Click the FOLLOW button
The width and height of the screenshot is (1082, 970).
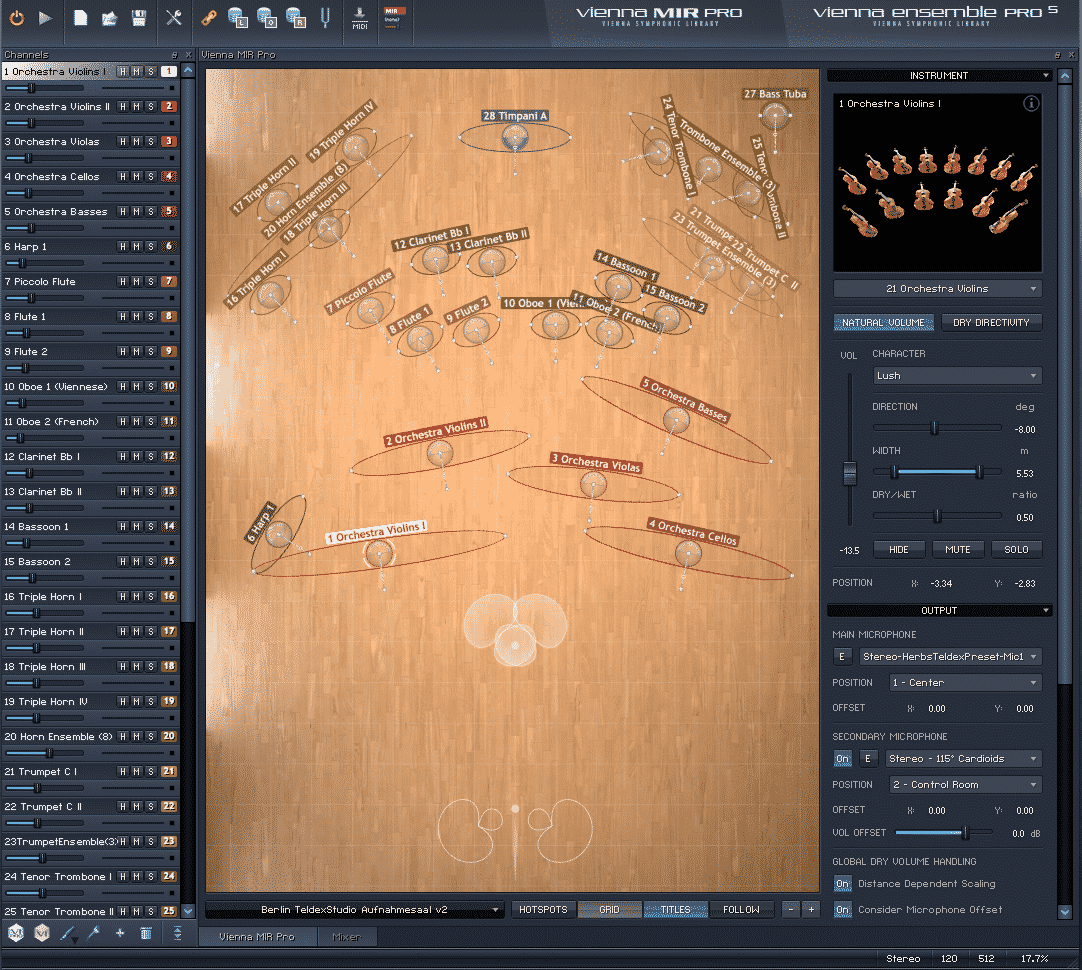[741, 910]
